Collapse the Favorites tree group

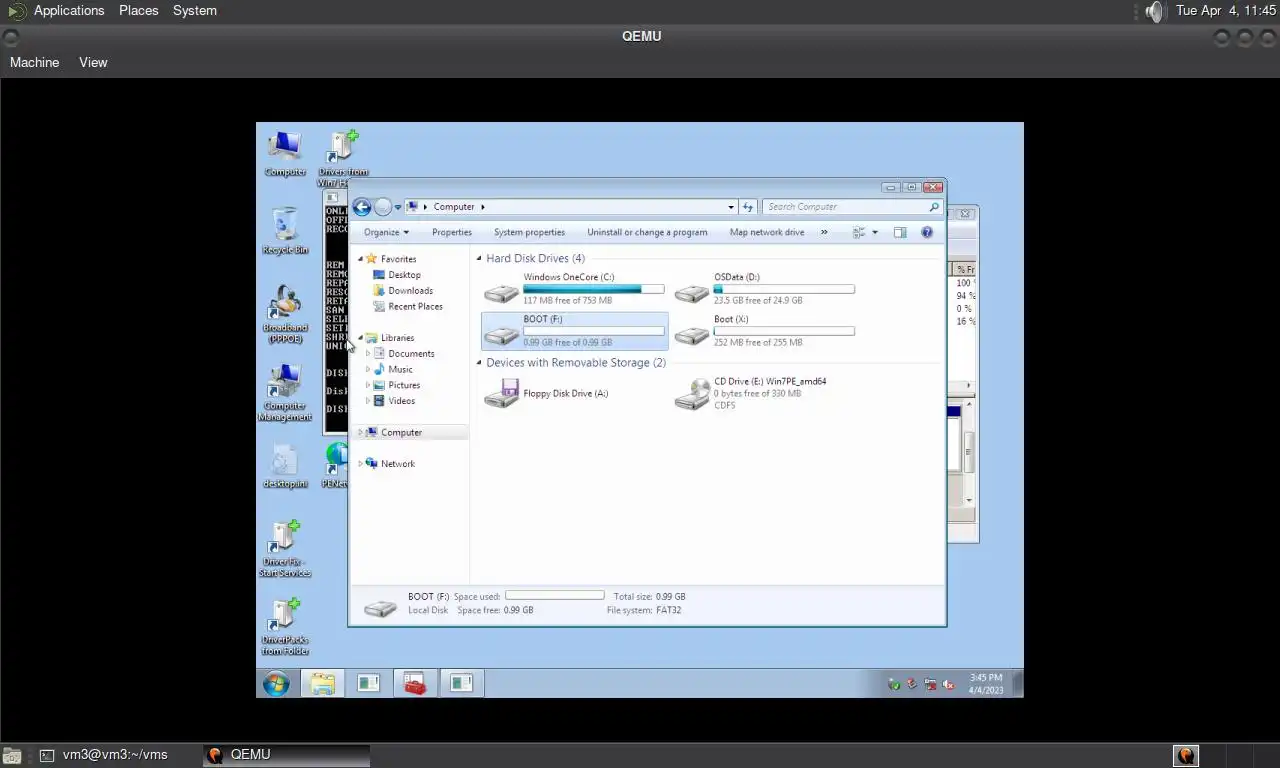pos(361,259)
